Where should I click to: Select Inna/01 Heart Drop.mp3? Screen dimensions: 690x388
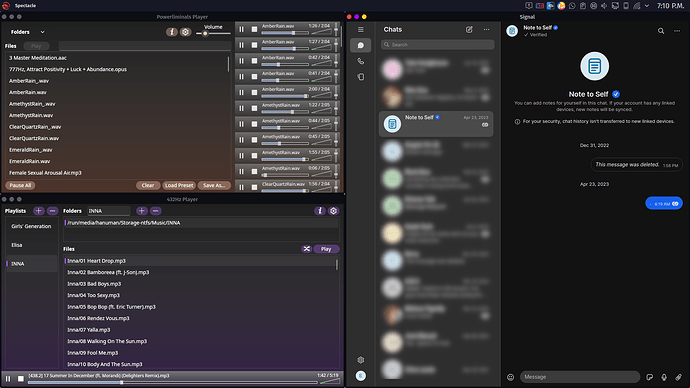tap(200, 261)
